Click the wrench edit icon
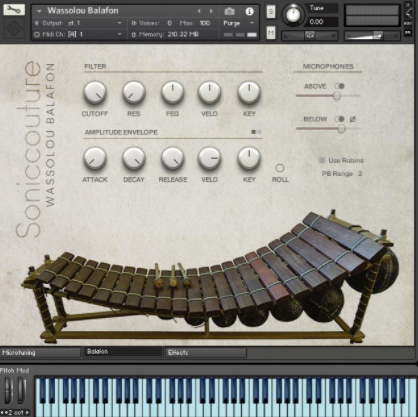 click(x=14, y=9)
